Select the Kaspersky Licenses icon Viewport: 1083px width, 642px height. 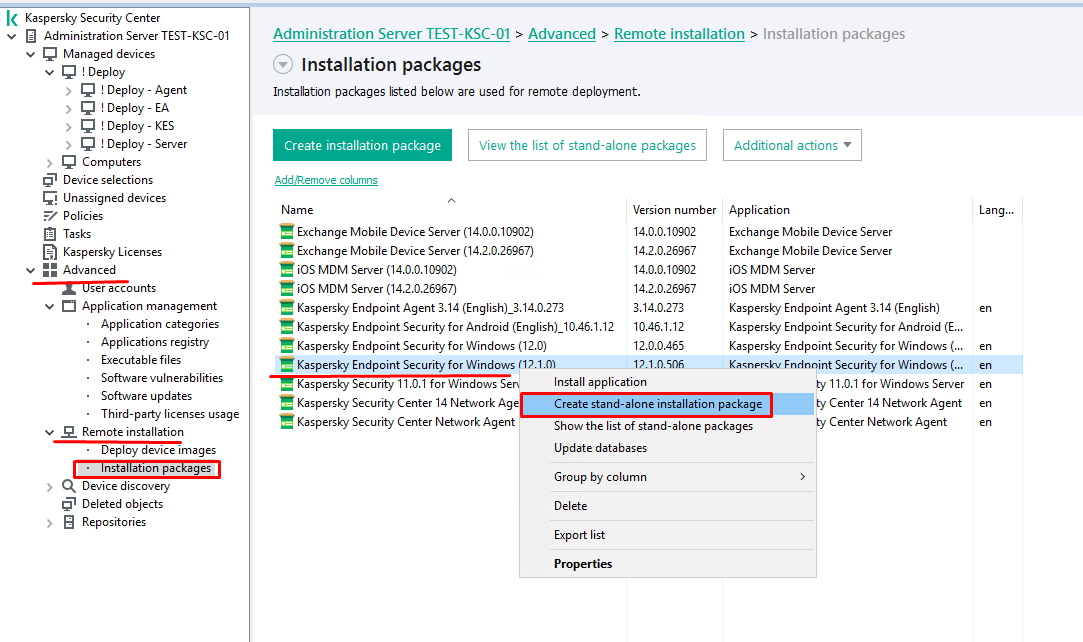(x=50, y=252)
